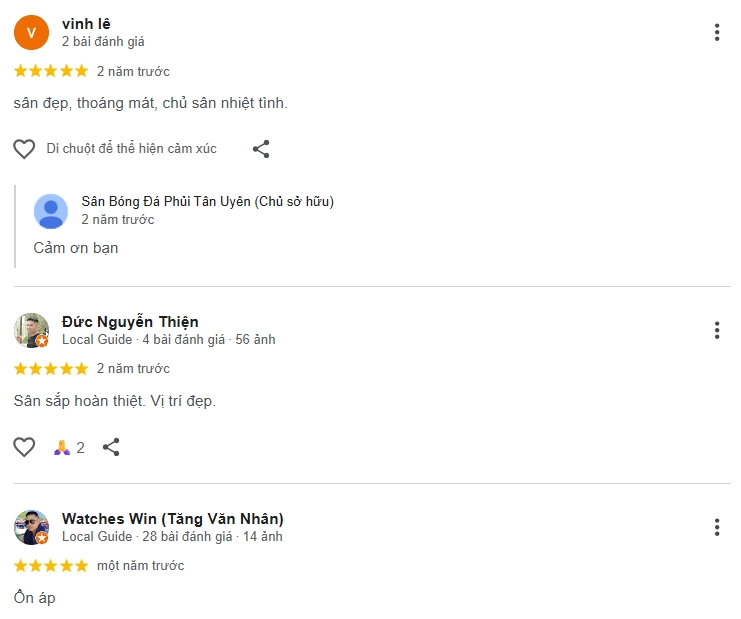Viewport: 741px width, 619px height.
Task: Click the praying hands reaction count
Action: tap(69, 447)
